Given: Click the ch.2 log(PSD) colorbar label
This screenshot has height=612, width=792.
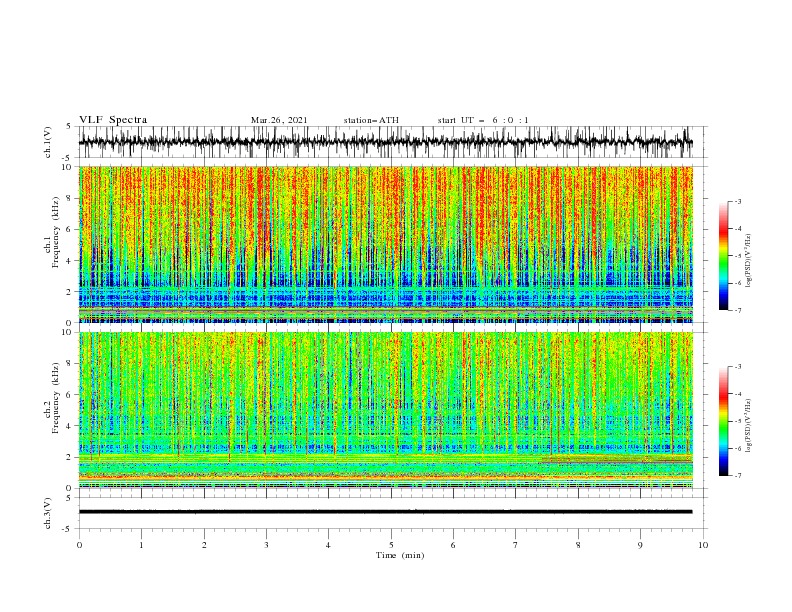Looking at the screenshot, I should 748,425.
